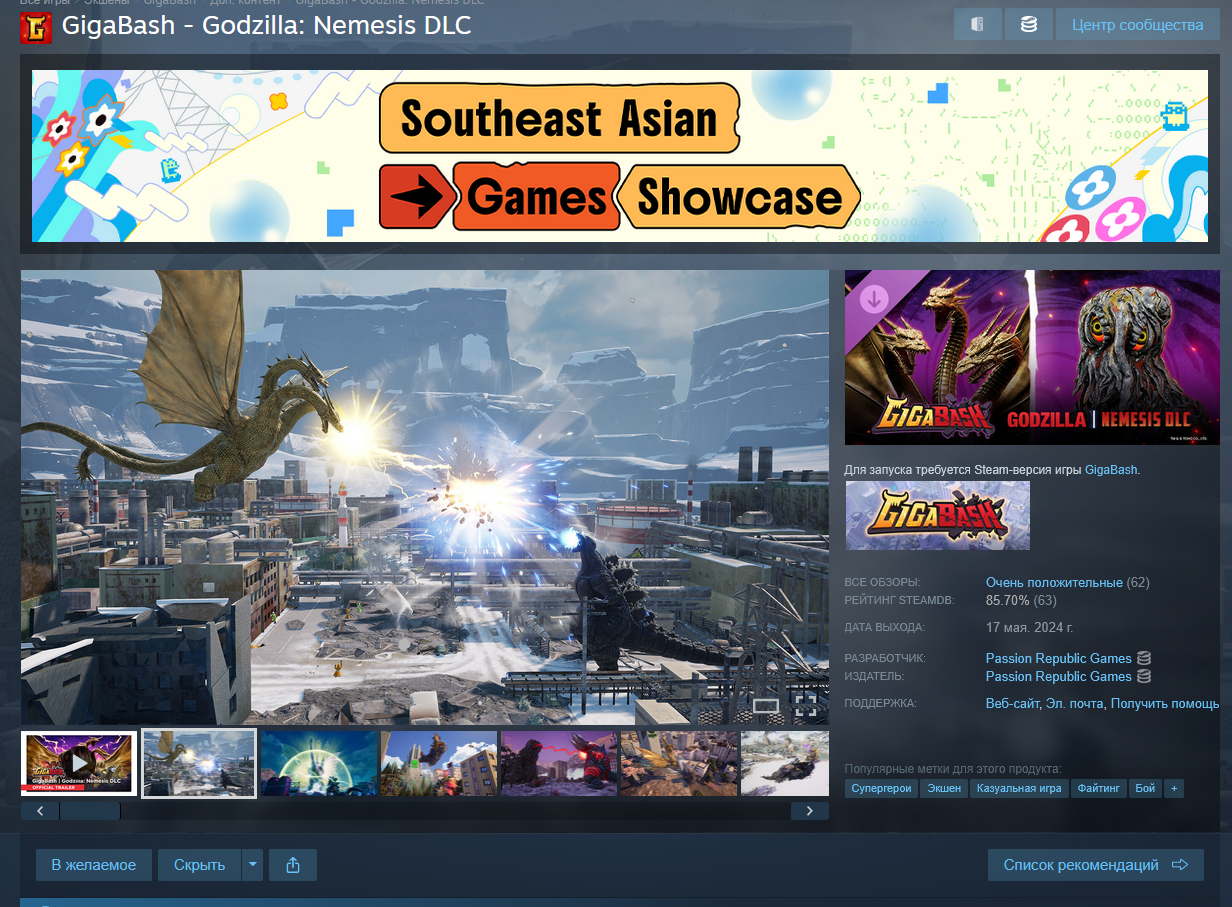Click the release date 17 мая. 2024 г.

click(x=1029, y=627)
